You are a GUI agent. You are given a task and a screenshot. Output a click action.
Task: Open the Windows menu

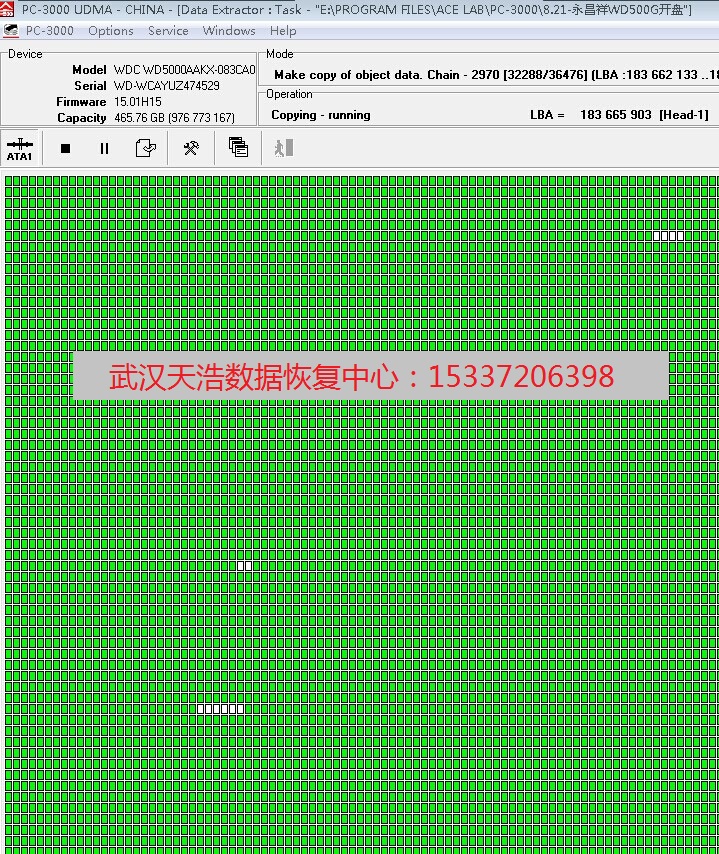coord(229,31)
